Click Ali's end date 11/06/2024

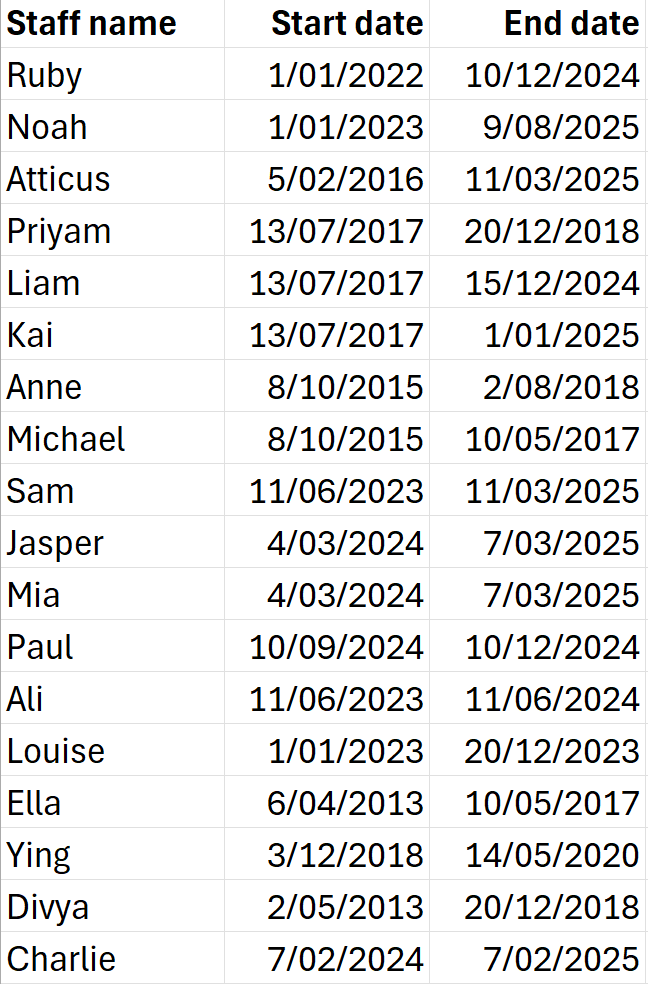(x=551, y=699)
